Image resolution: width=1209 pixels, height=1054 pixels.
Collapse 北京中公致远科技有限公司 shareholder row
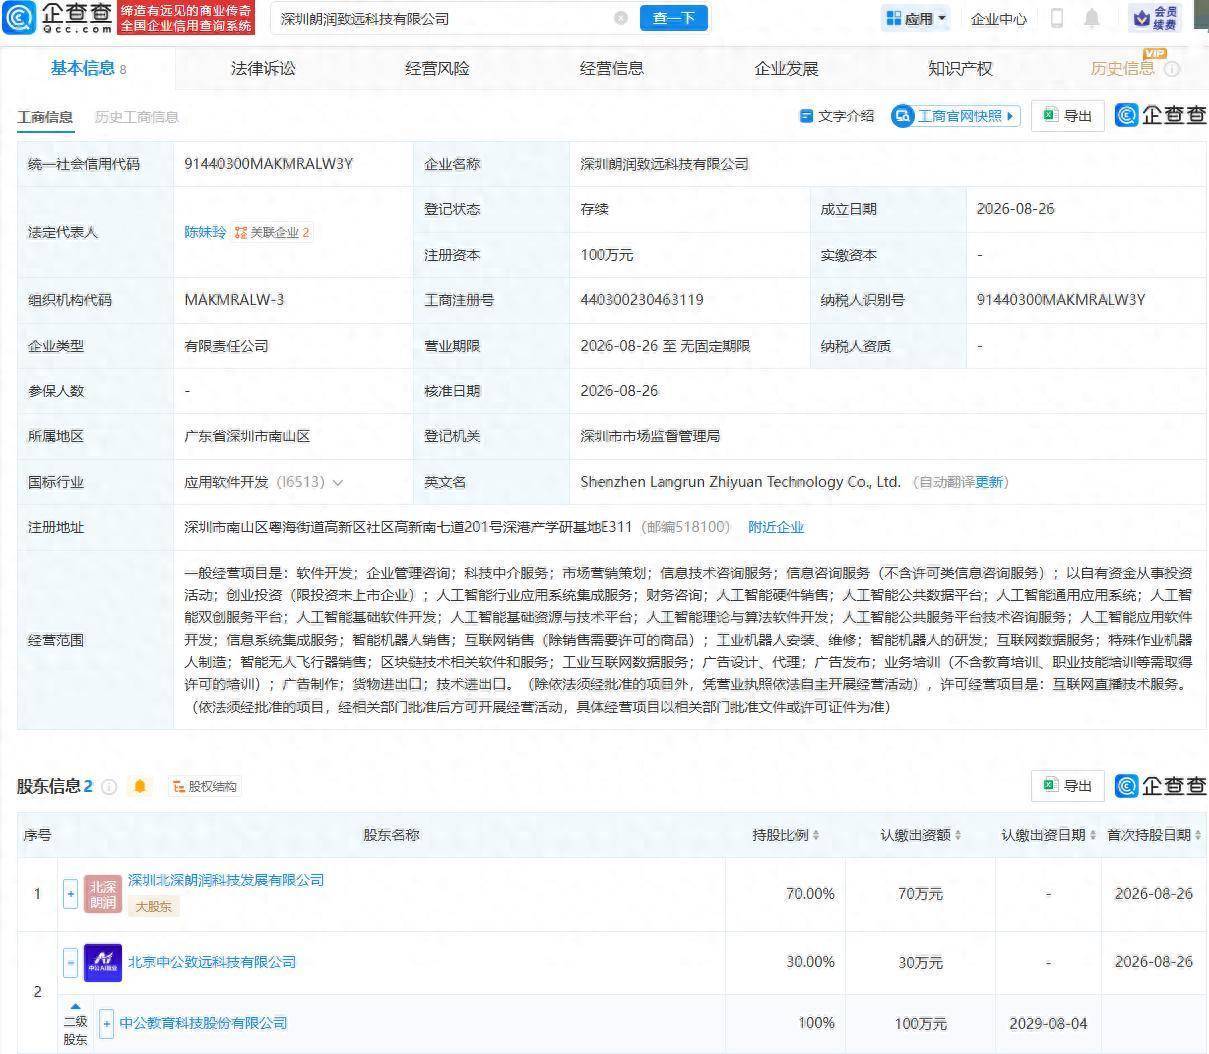pos(70,962)
